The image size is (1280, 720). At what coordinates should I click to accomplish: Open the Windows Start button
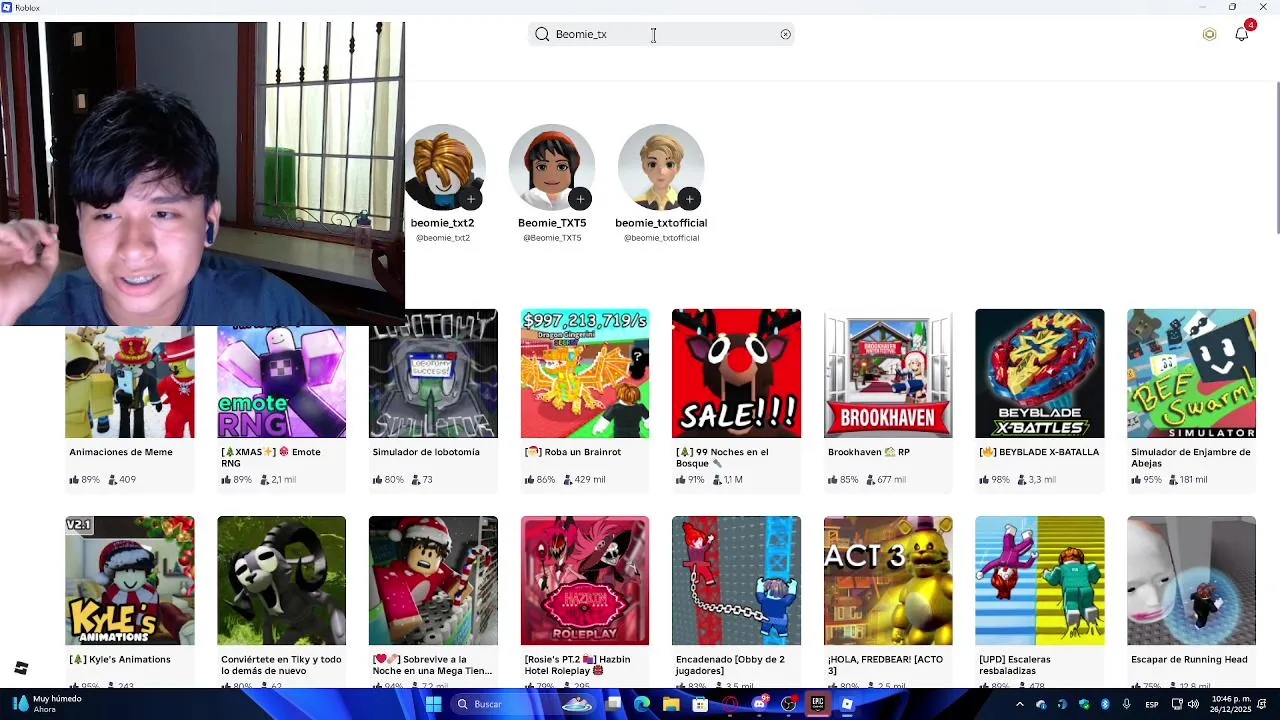coord(433,704)
